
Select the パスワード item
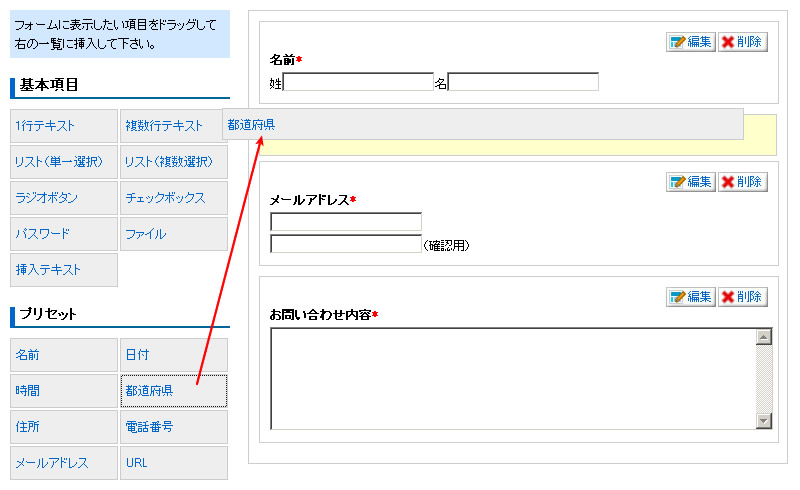pyautogui.click(x=64, y=234)
